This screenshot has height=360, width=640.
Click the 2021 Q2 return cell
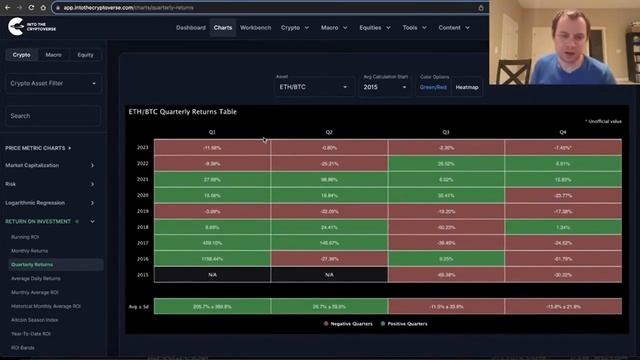329,179
